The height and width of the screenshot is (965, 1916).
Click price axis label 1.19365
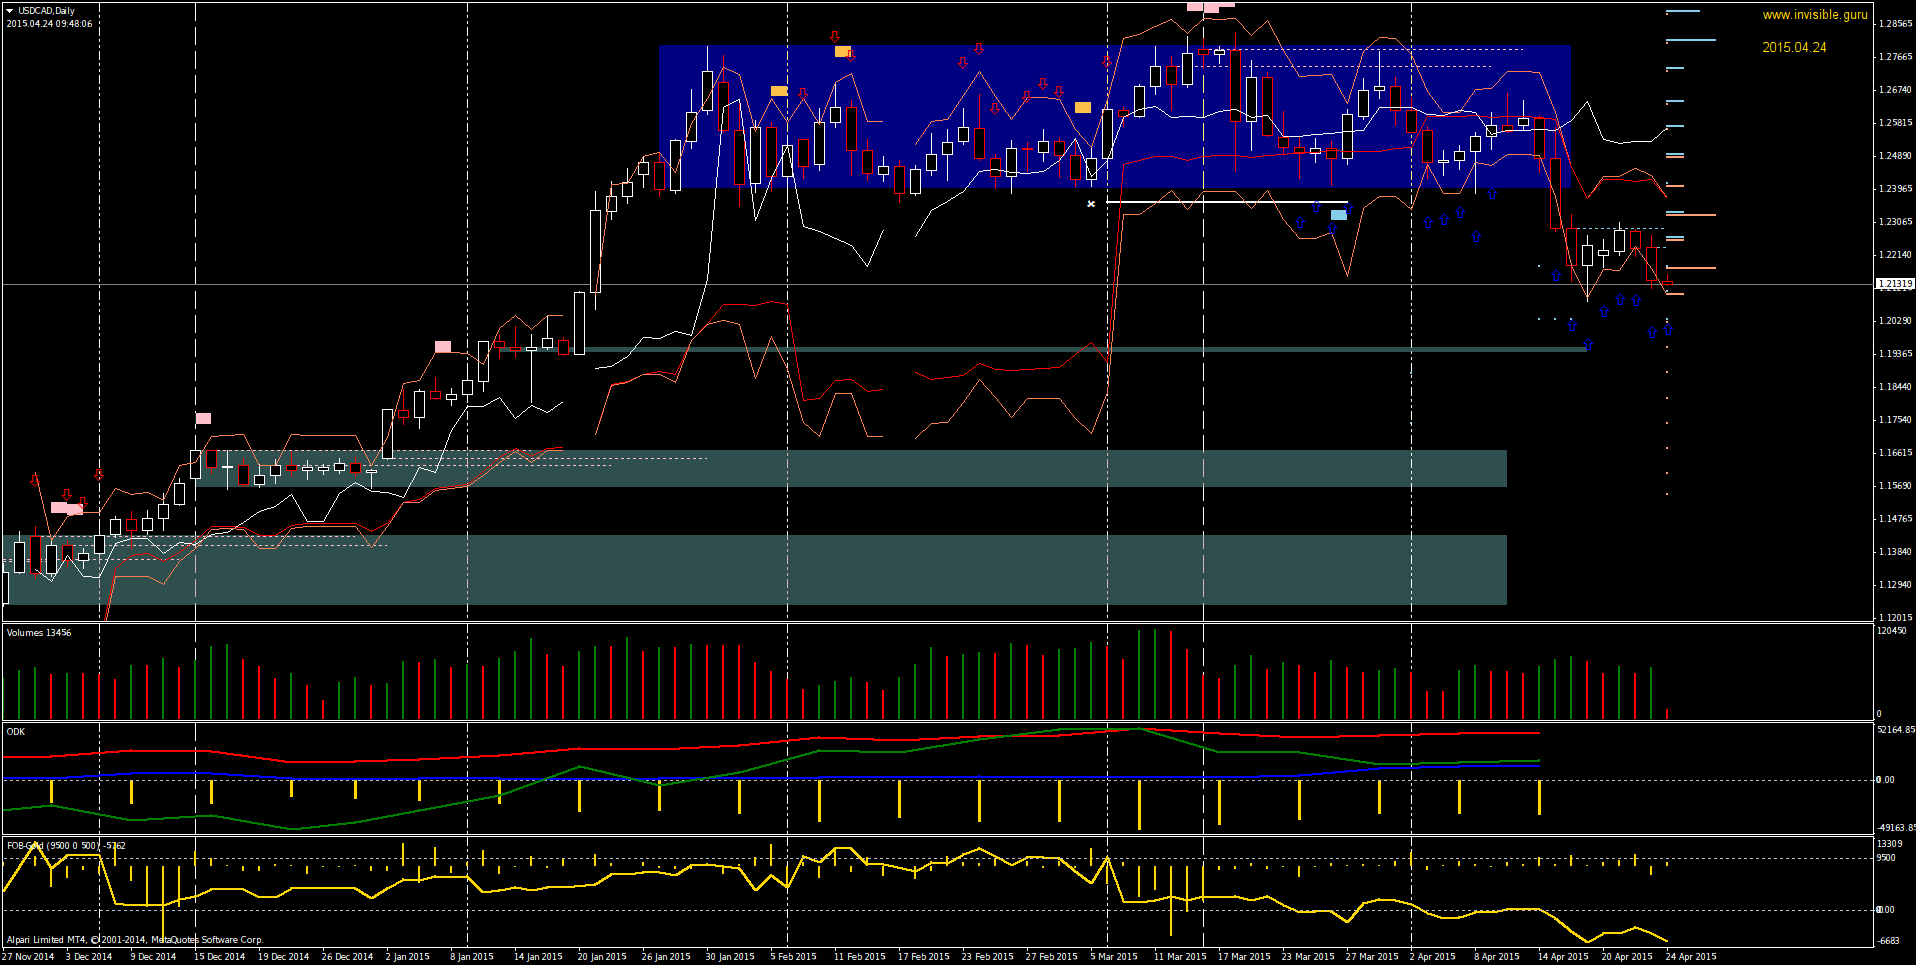click(1896, 354)
